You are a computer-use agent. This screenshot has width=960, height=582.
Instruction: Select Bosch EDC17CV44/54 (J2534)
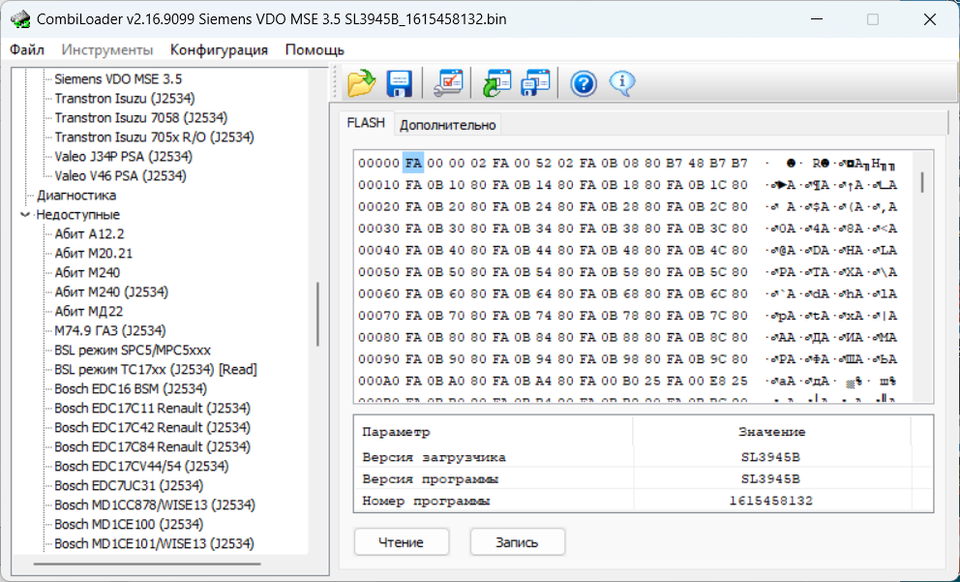141,466
